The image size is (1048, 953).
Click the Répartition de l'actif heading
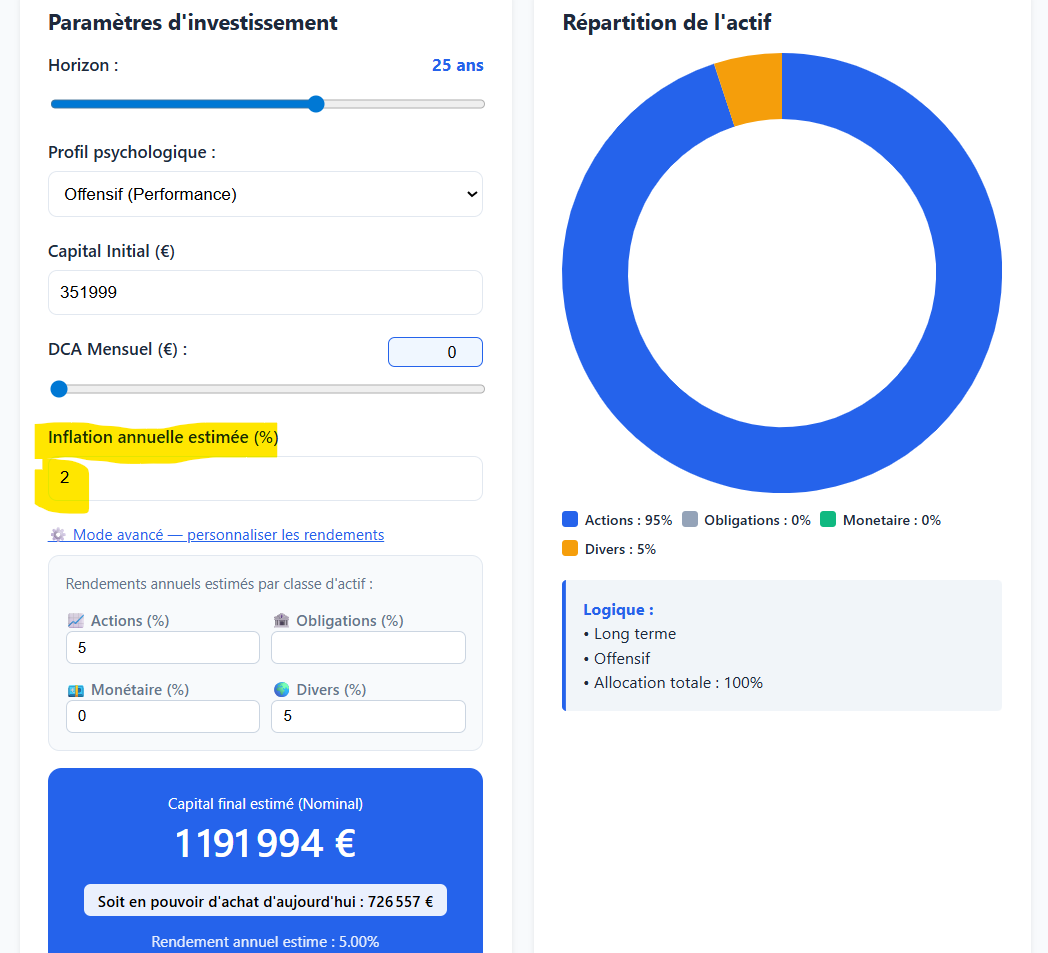[666, 23]
